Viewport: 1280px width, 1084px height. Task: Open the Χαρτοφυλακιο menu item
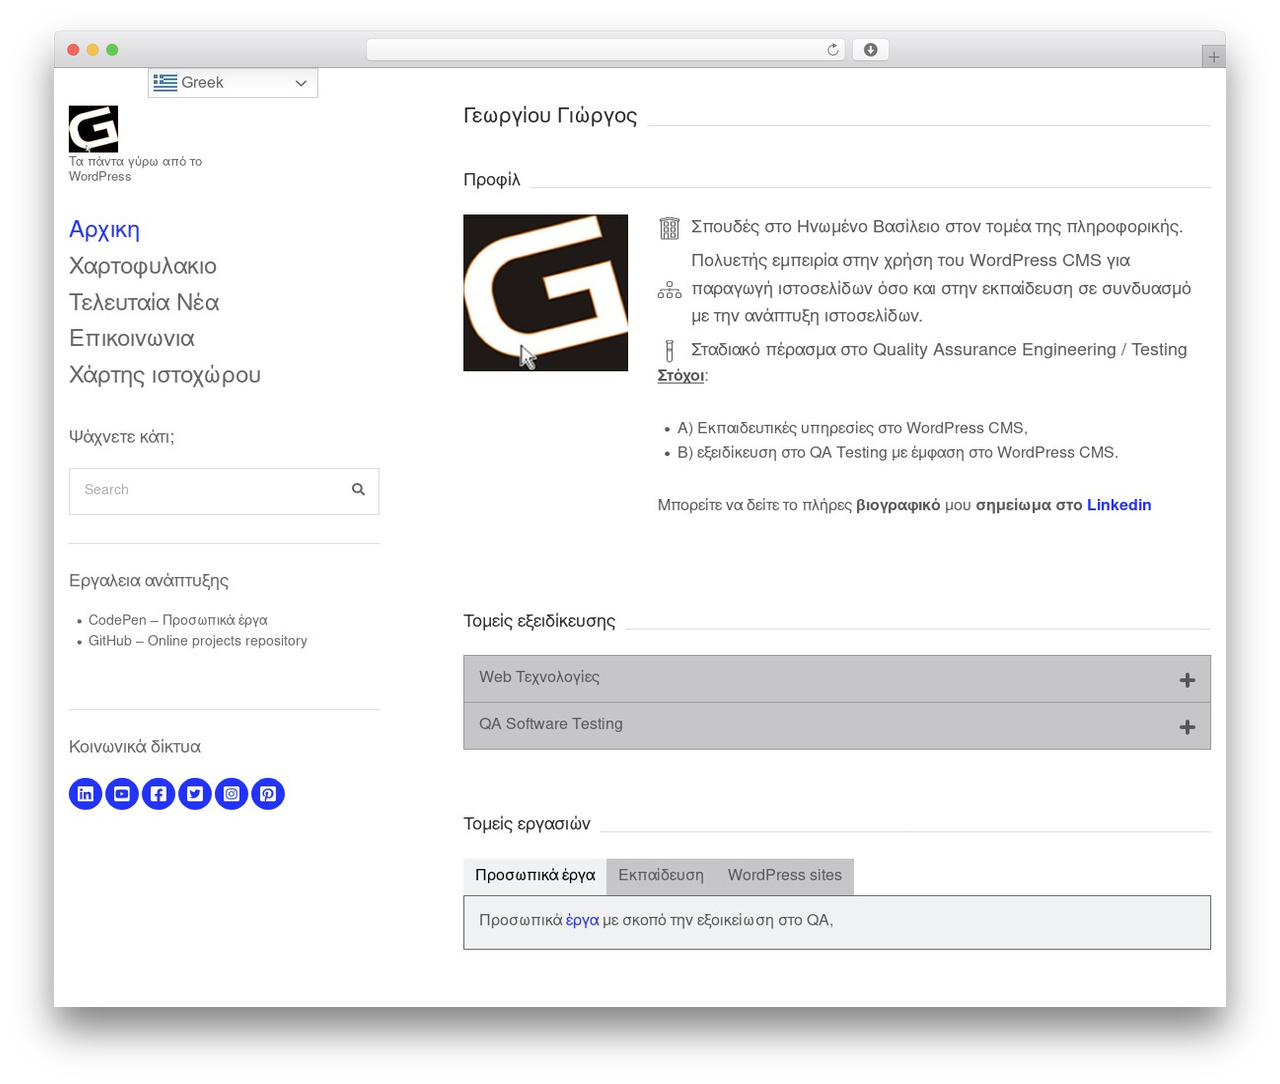click(x=143, y=266)
